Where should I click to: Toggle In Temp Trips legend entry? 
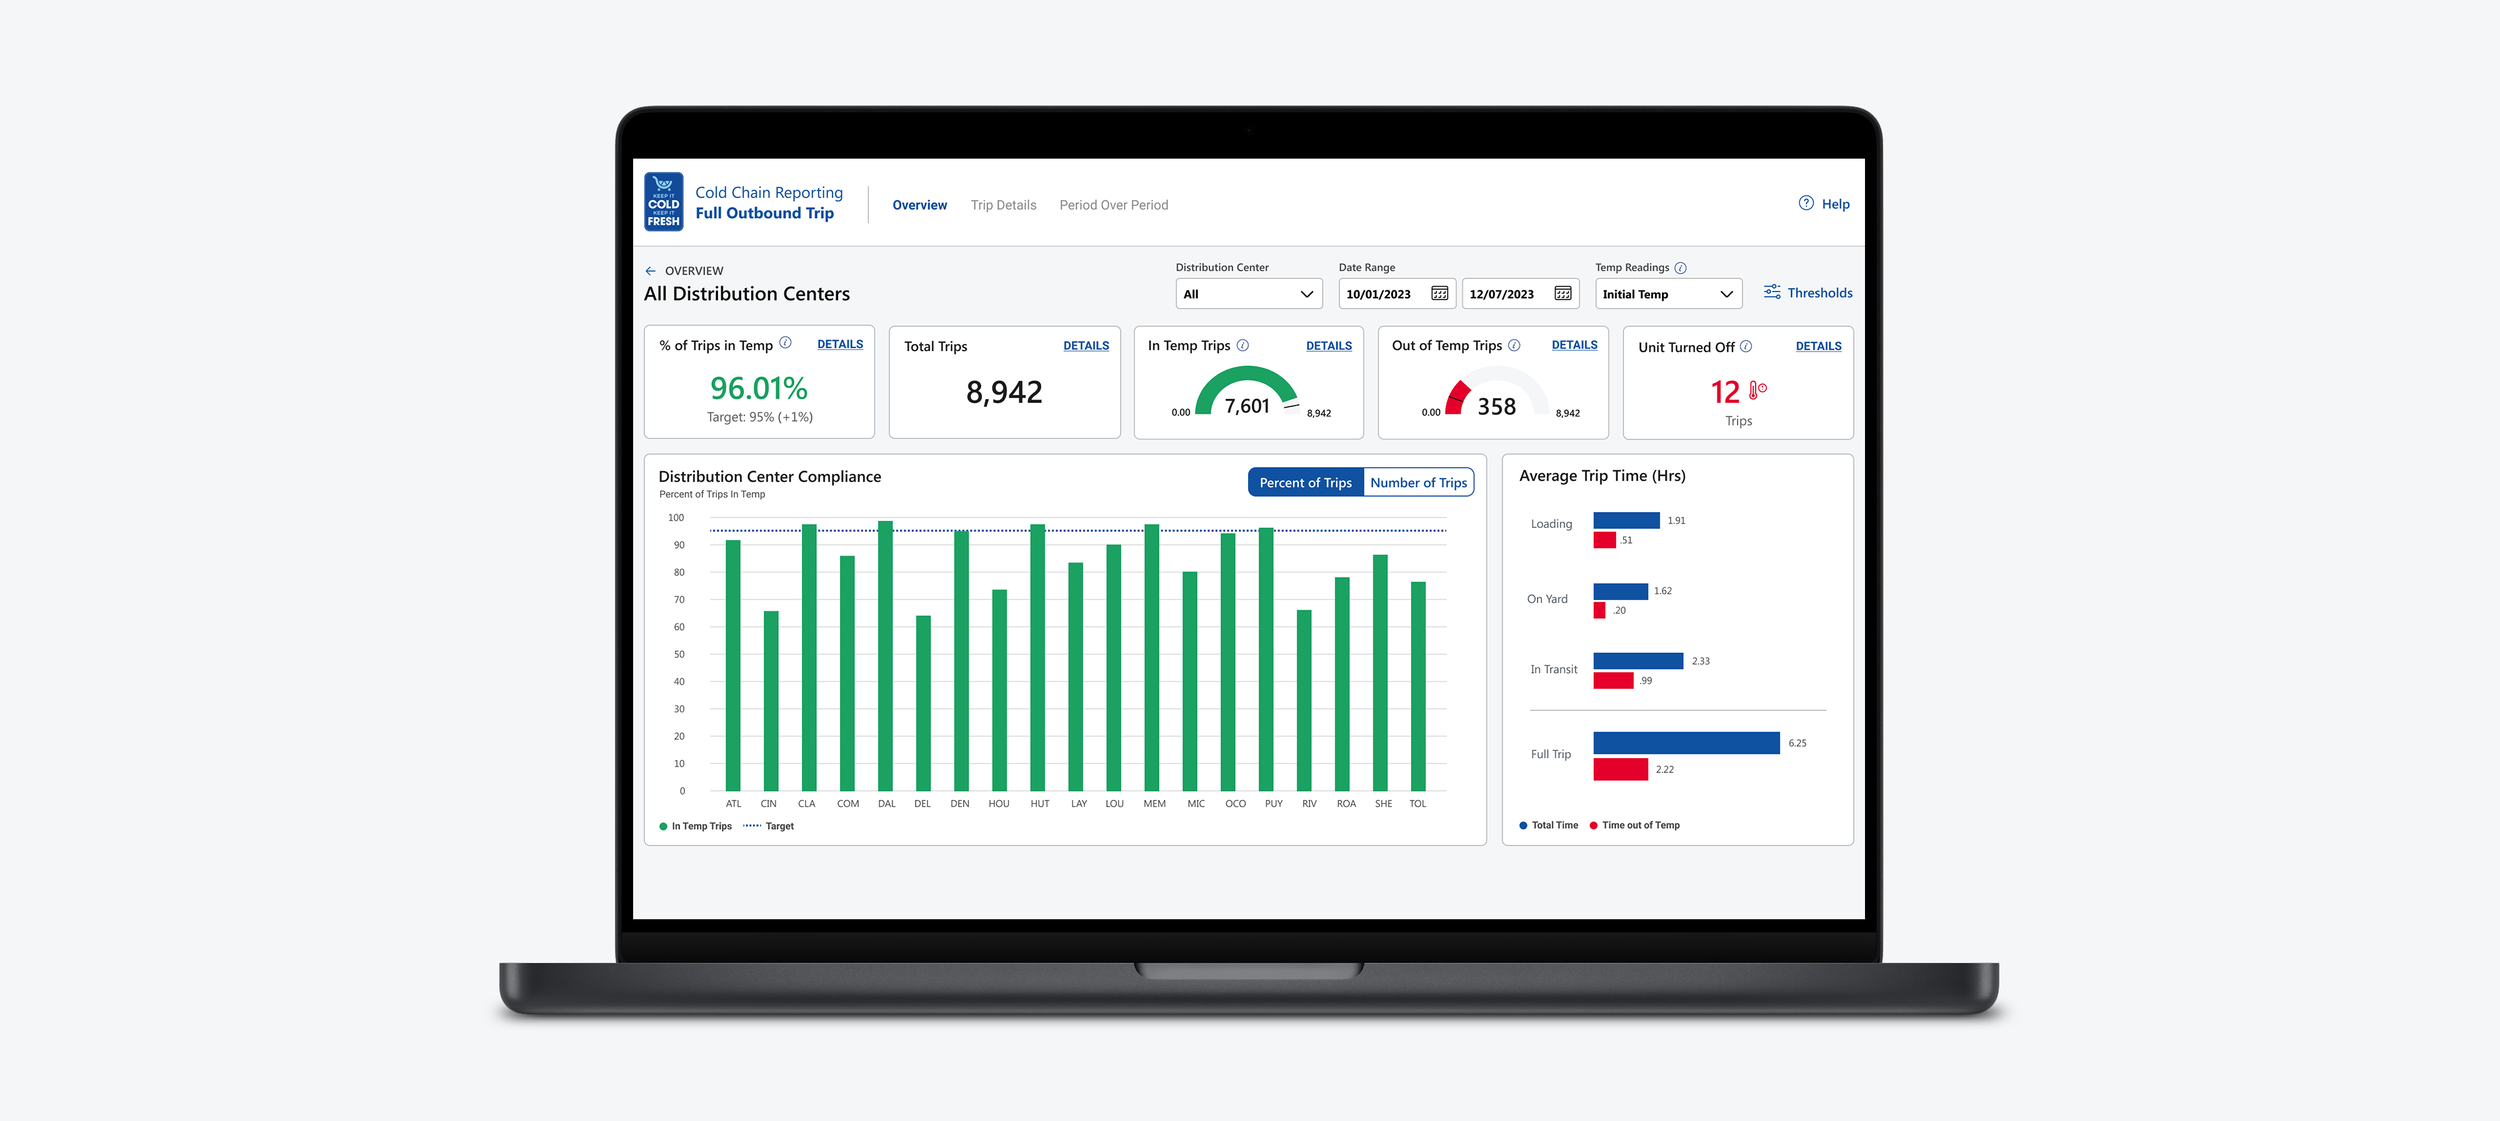point(696,826)
